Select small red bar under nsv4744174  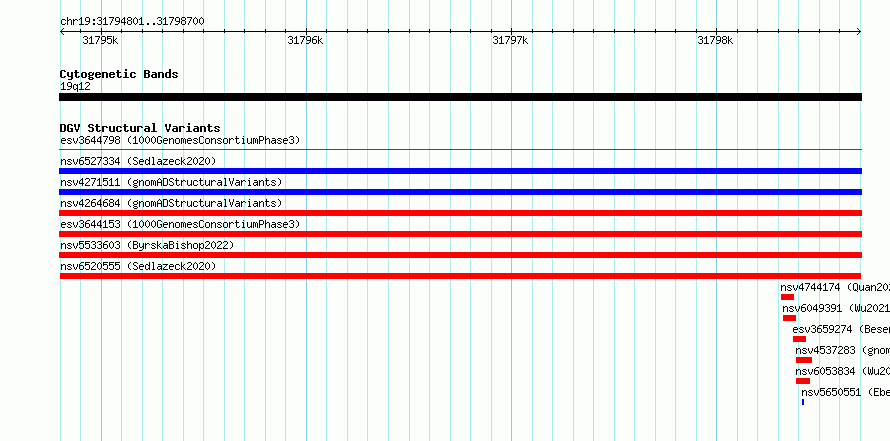click(787, 297)
